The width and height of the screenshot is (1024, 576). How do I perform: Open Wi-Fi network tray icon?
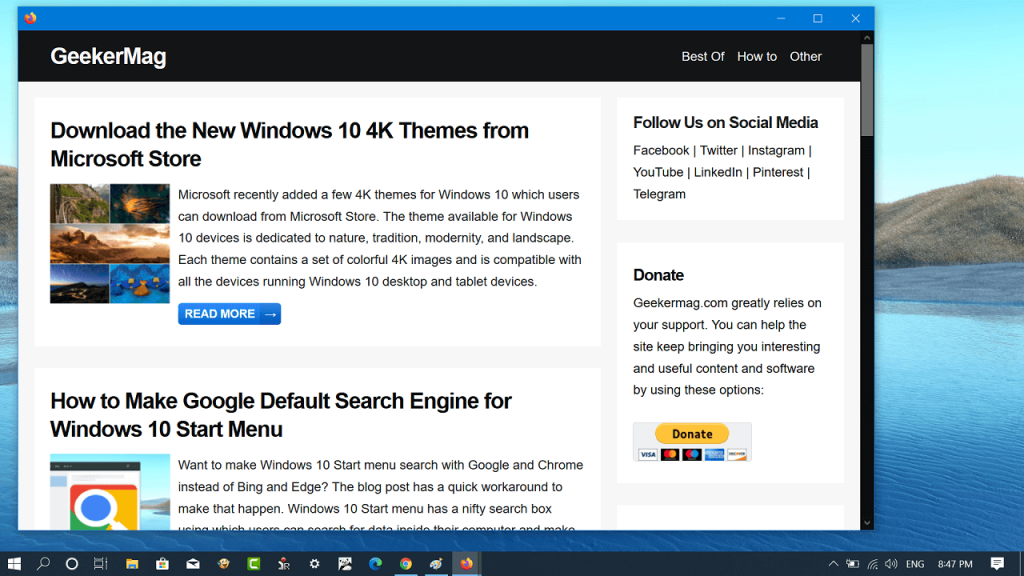pos(872,564)
